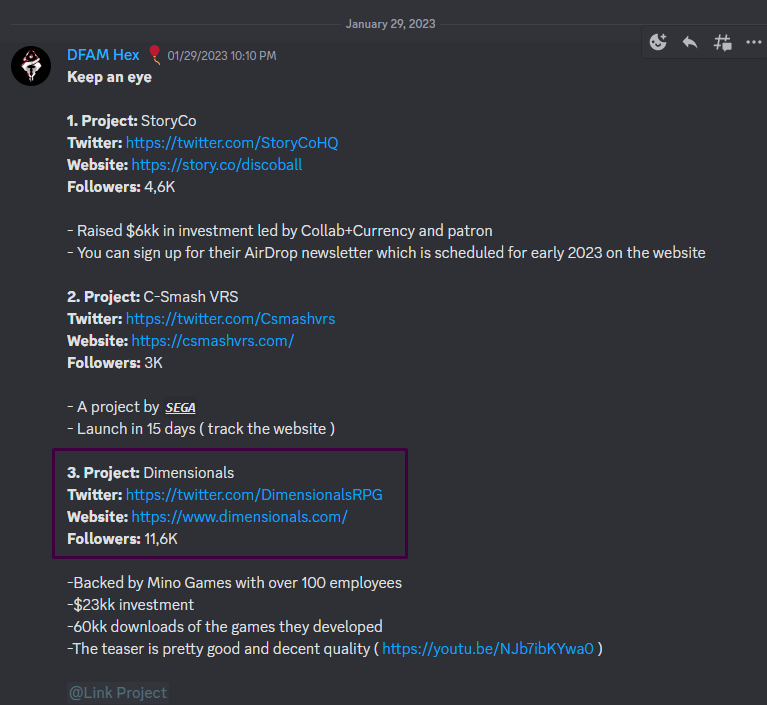The width and height of the screenshot is (767, 705).
Task: Click the AirDrop newsletter sign-up line
Action: 386,253
